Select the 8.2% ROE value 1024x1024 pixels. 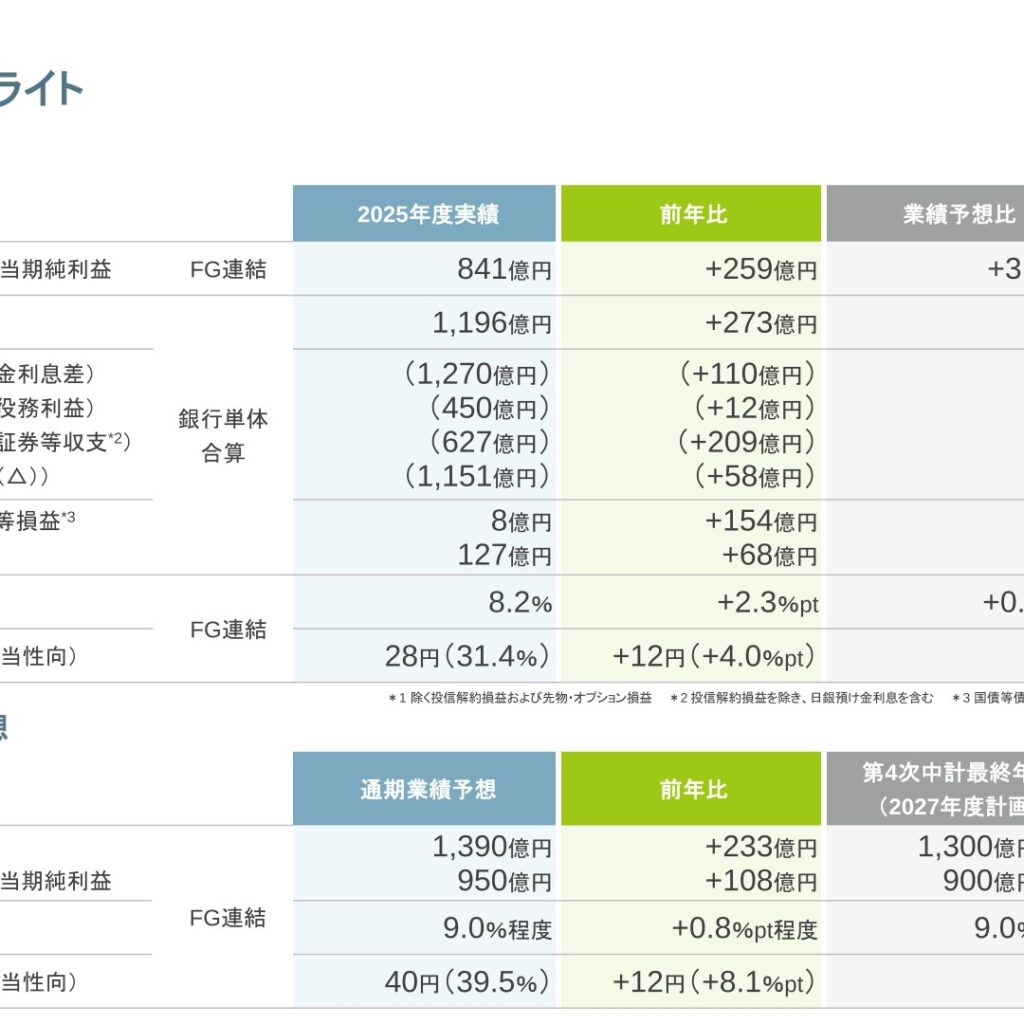pos(520,603)
